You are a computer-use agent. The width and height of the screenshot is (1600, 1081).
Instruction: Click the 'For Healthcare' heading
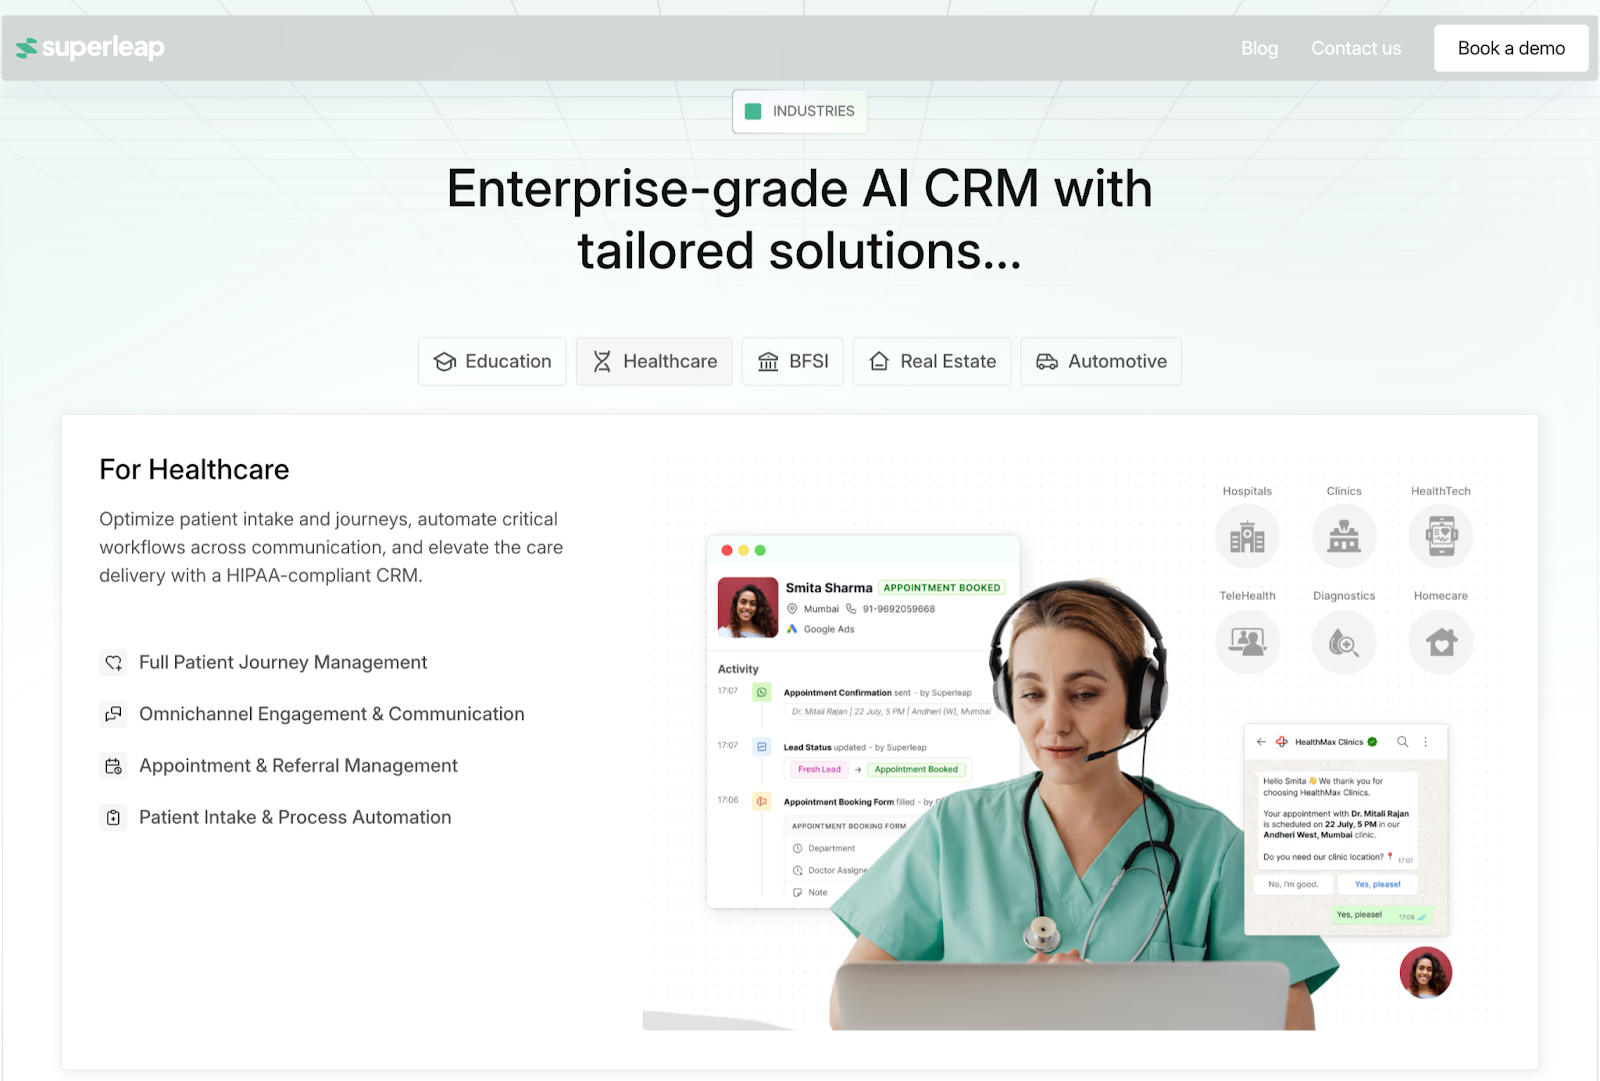coord(194,469)
